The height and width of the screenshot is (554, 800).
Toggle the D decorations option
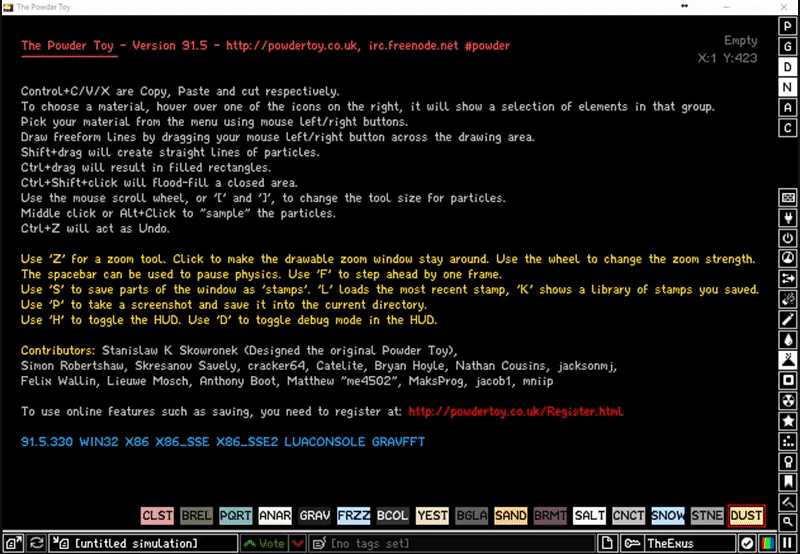tap(788, 67)
